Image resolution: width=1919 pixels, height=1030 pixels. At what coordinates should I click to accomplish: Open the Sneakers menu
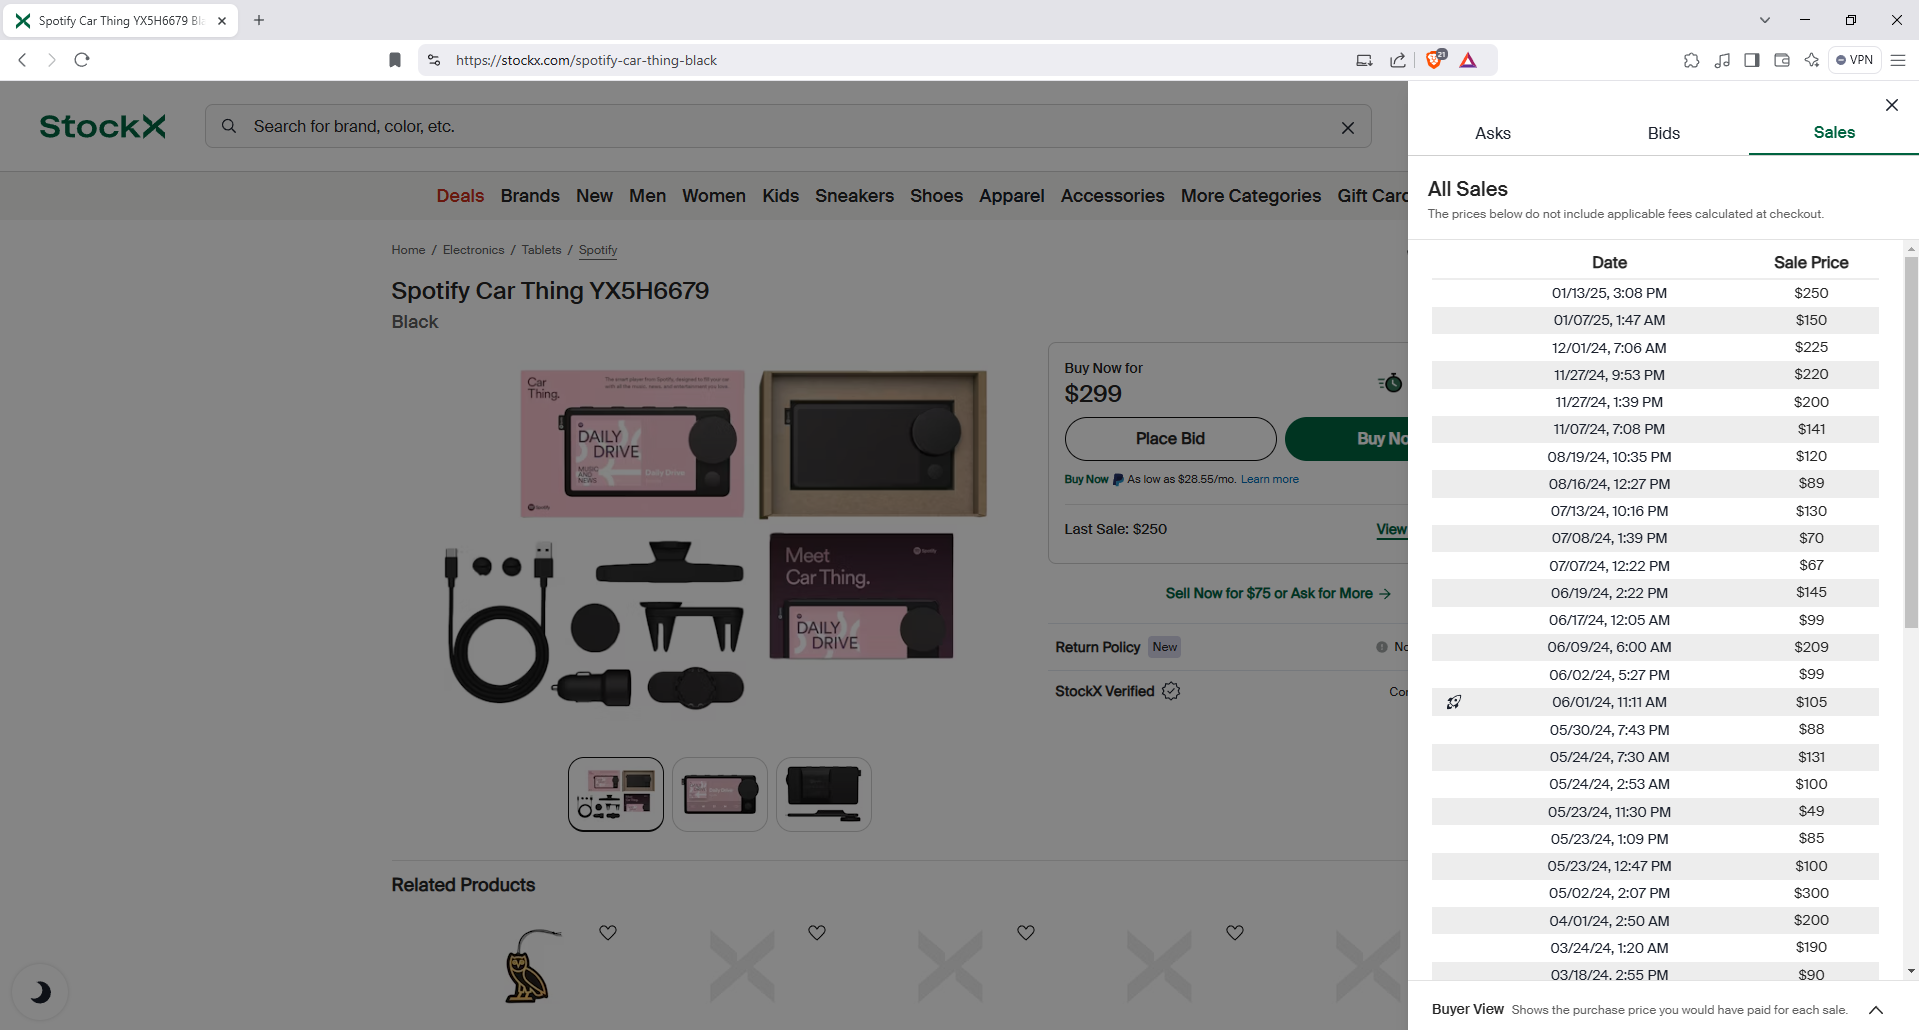click(854, 196)
